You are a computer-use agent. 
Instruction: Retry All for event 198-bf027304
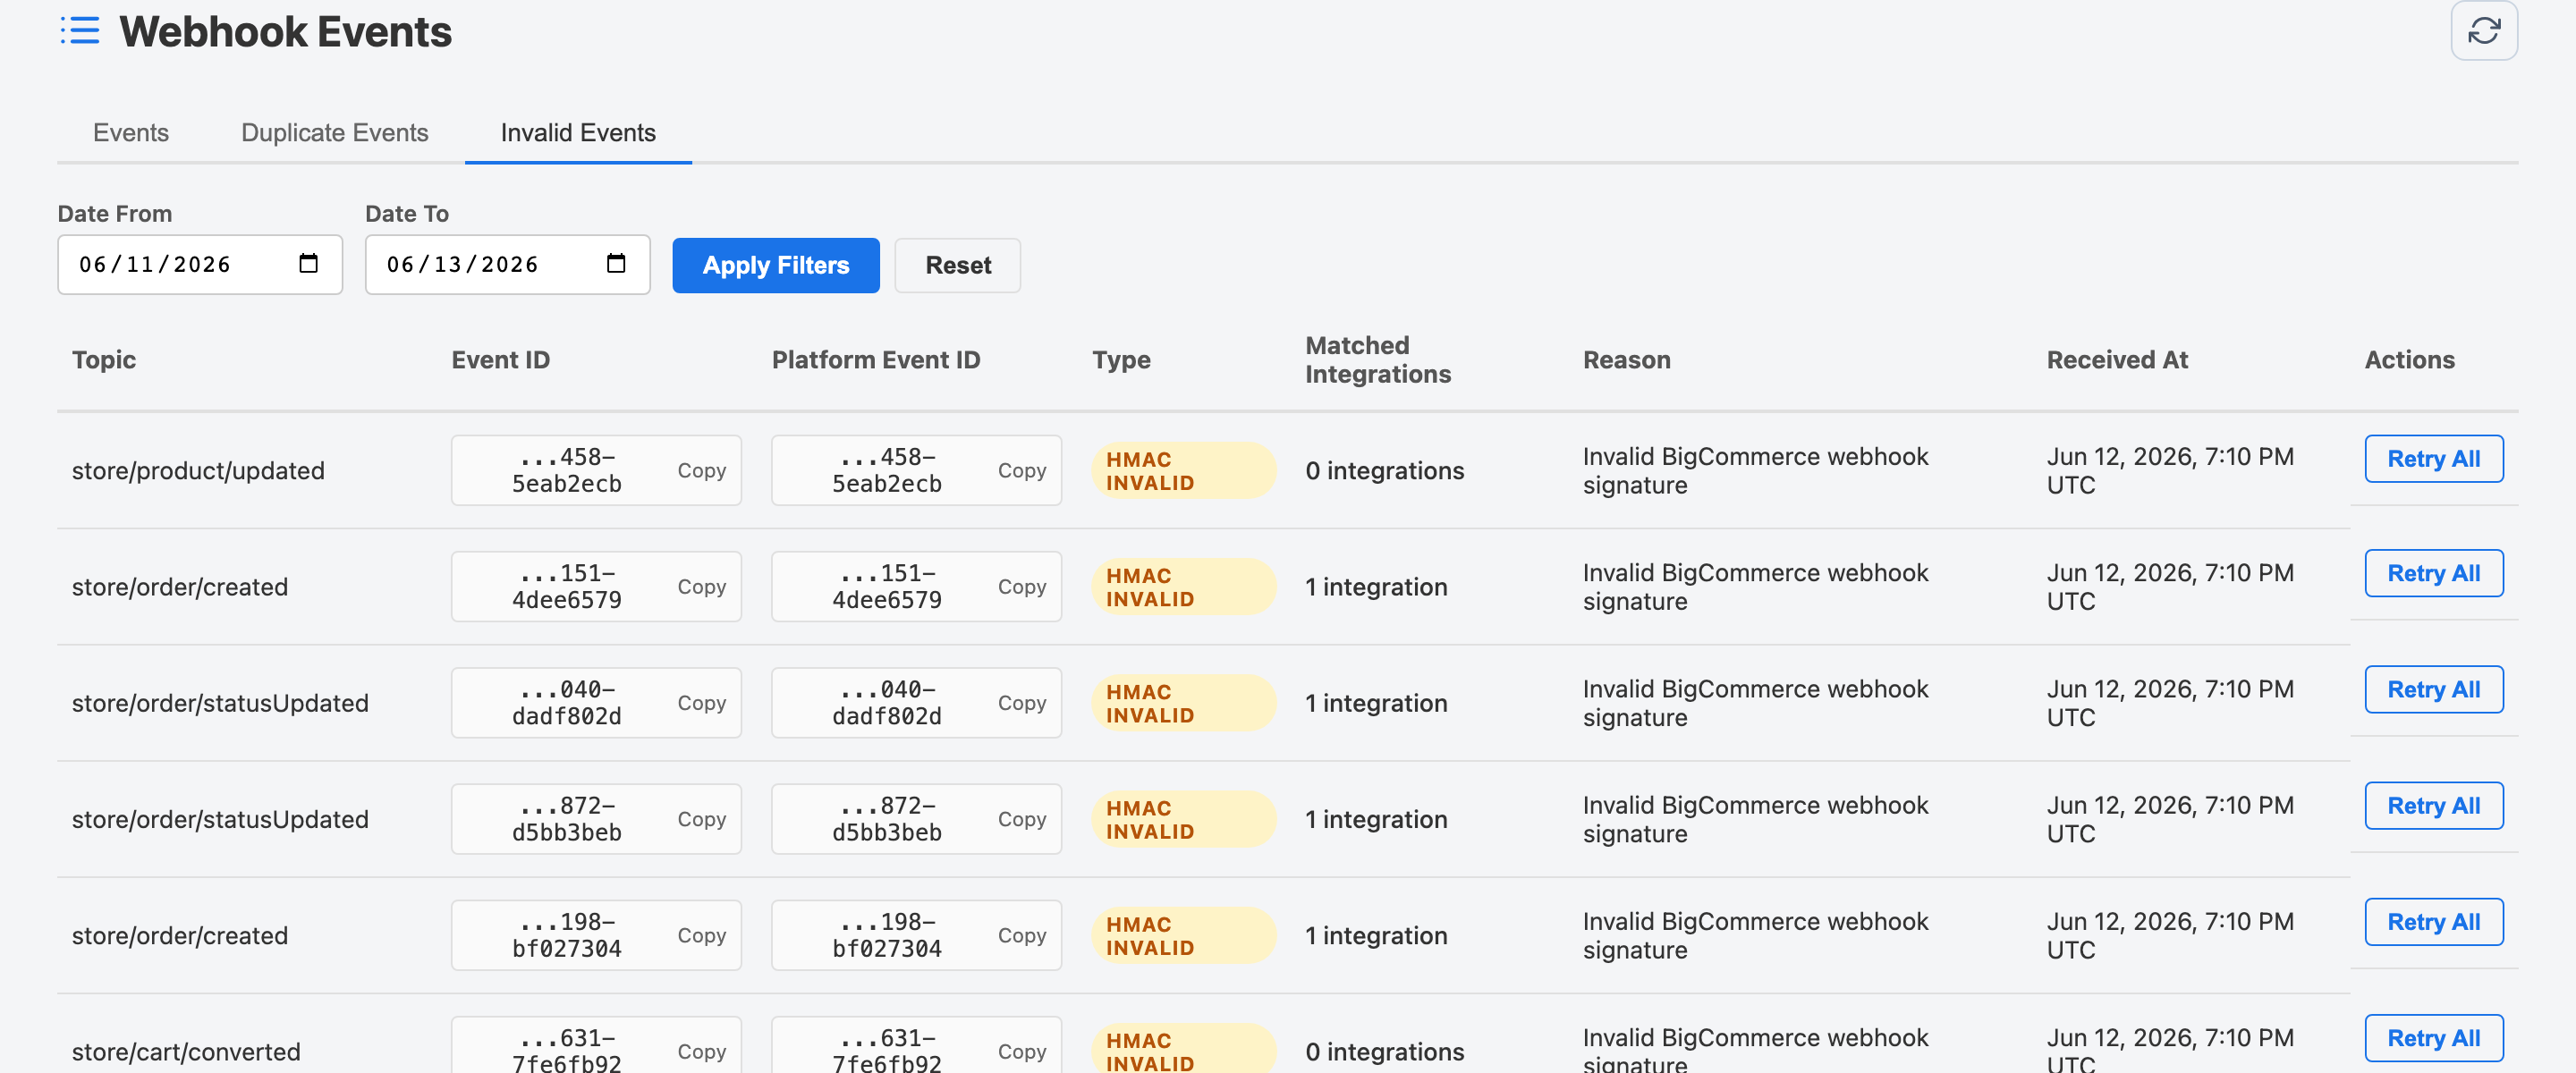coord(2433,922)
